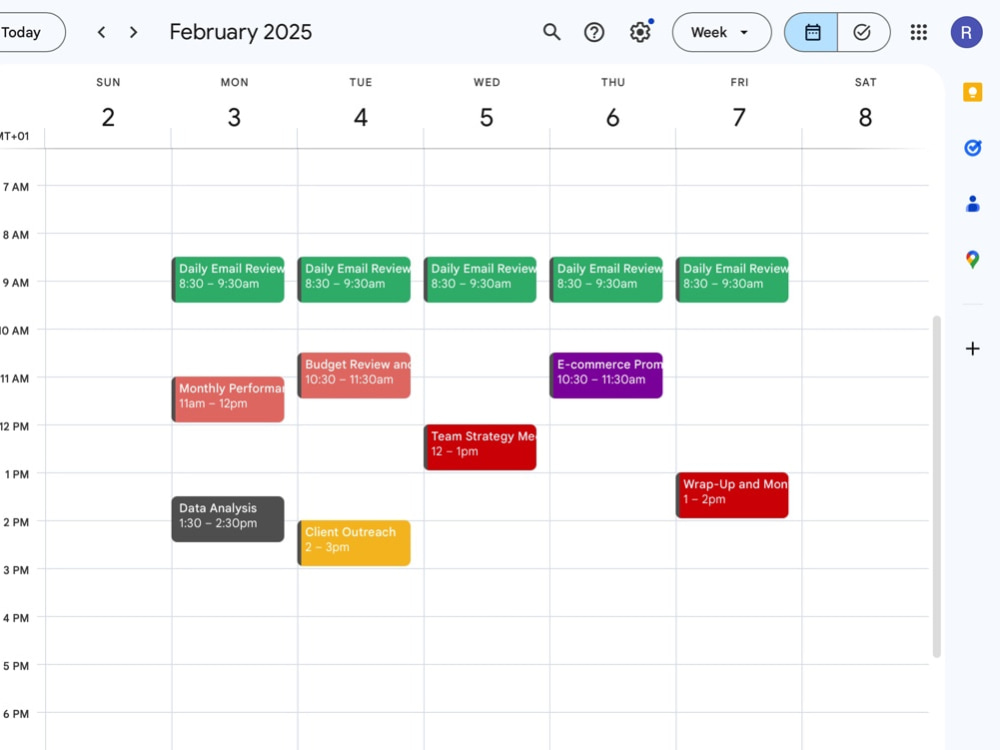Open the Google apps grid

[x=918, y=32]
